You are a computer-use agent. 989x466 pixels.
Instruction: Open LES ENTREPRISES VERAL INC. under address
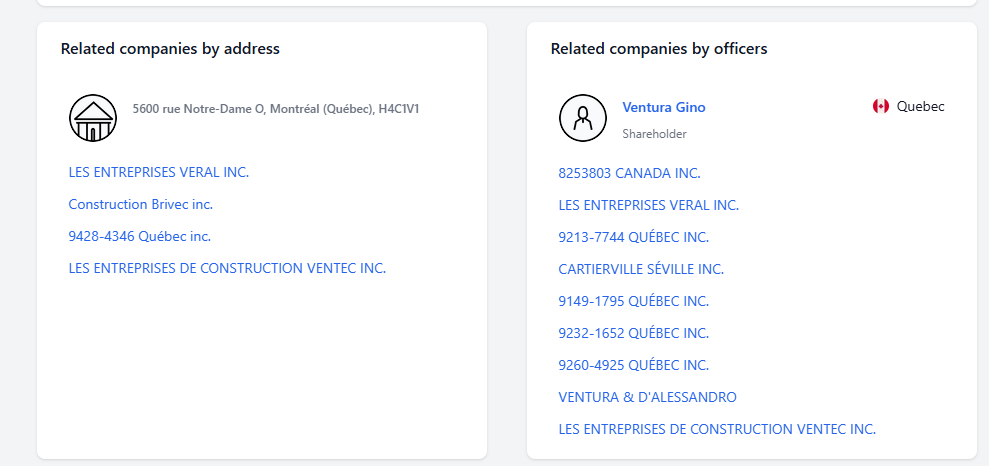coord(159,172)
